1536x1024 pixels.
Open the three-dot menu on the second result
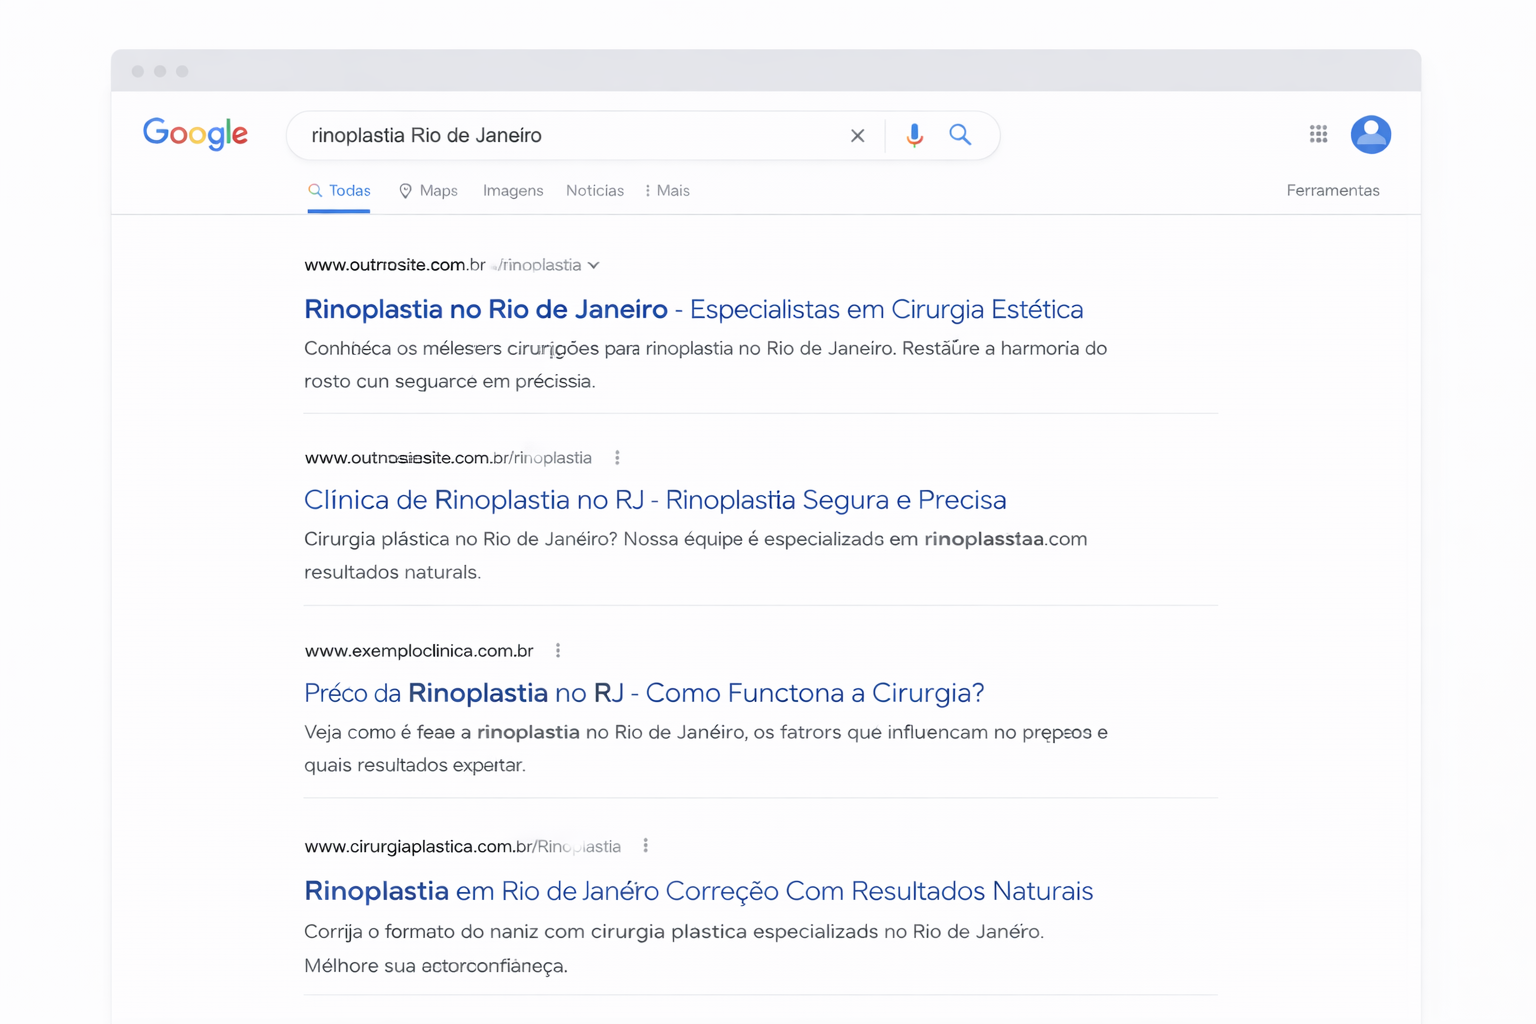click(617, 457)
